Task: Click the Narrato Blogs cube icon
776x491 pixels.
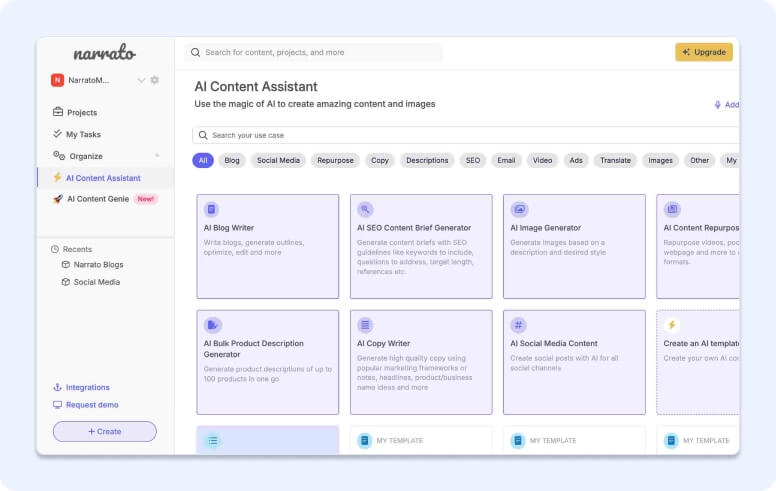Action: point(65,264)
